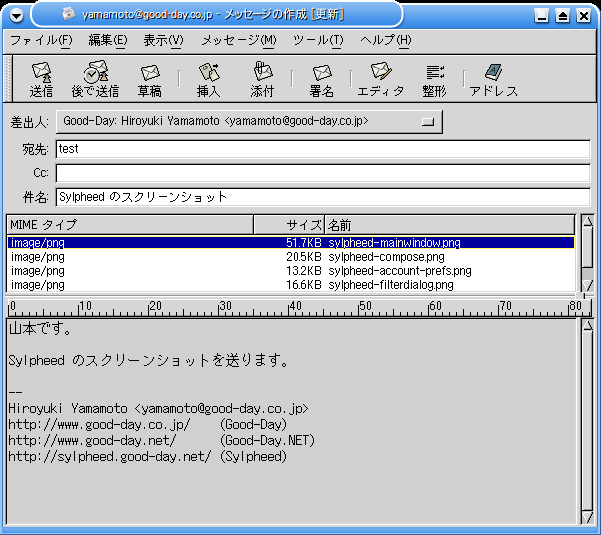
Task: Click in the 宛先 field containing test
Action: pyautogui.click(x=323, y=149)
